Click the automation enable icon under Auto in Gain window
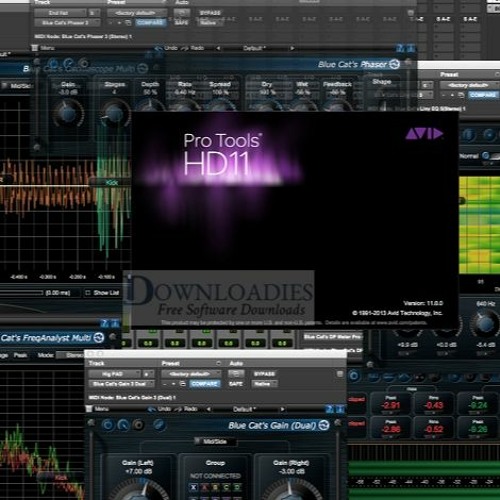Image resolution: width=500 pixels, height=500 pixels. tap(236, 373)
